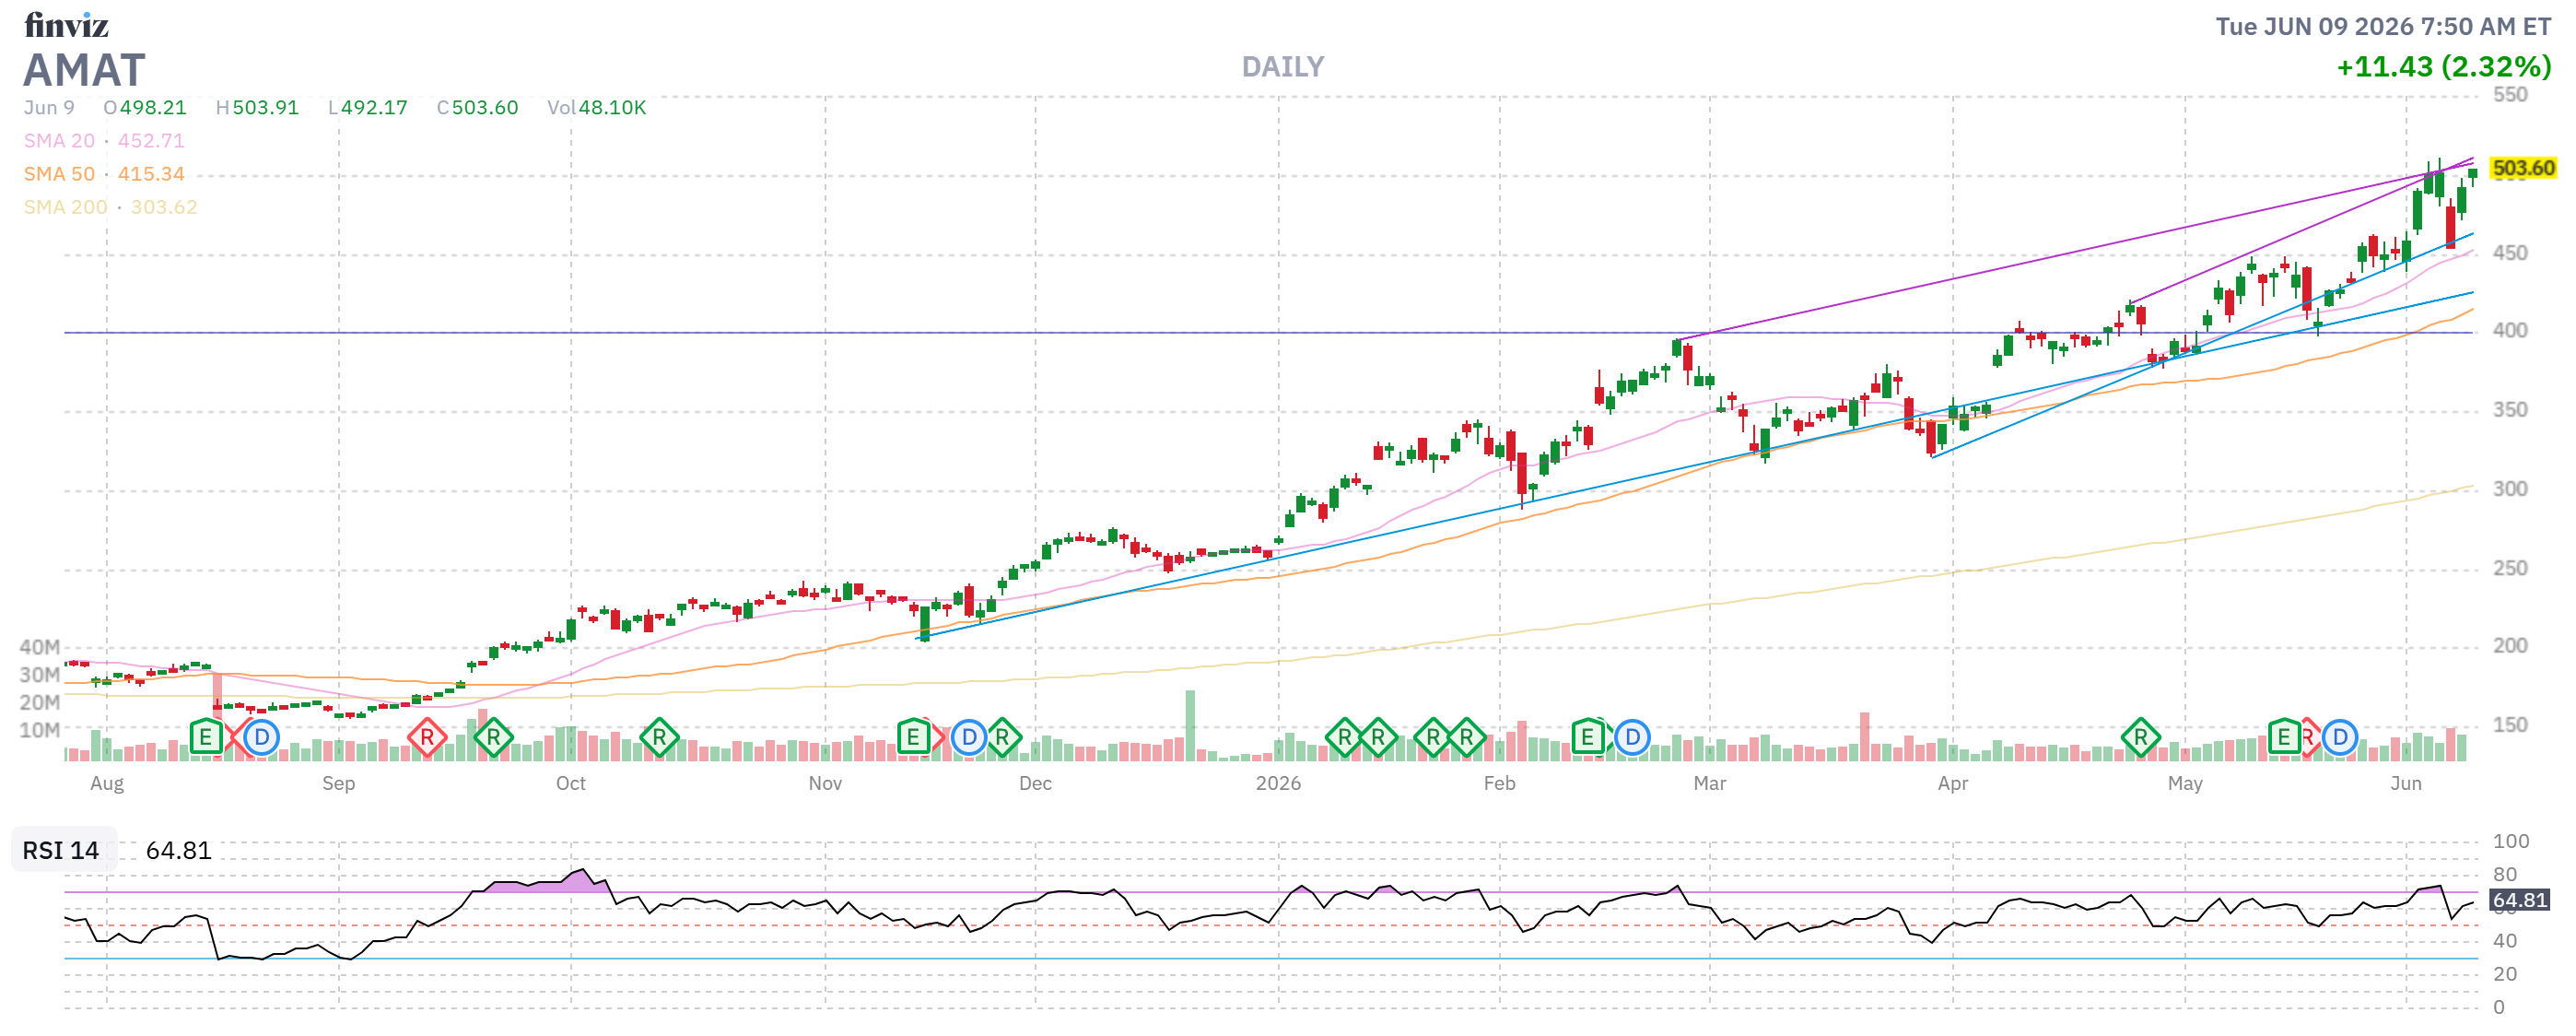Open the second January rating marker
The width and height of the screenshot is (2576, 1036).
pyautogui.click(x=1378, y=738)
